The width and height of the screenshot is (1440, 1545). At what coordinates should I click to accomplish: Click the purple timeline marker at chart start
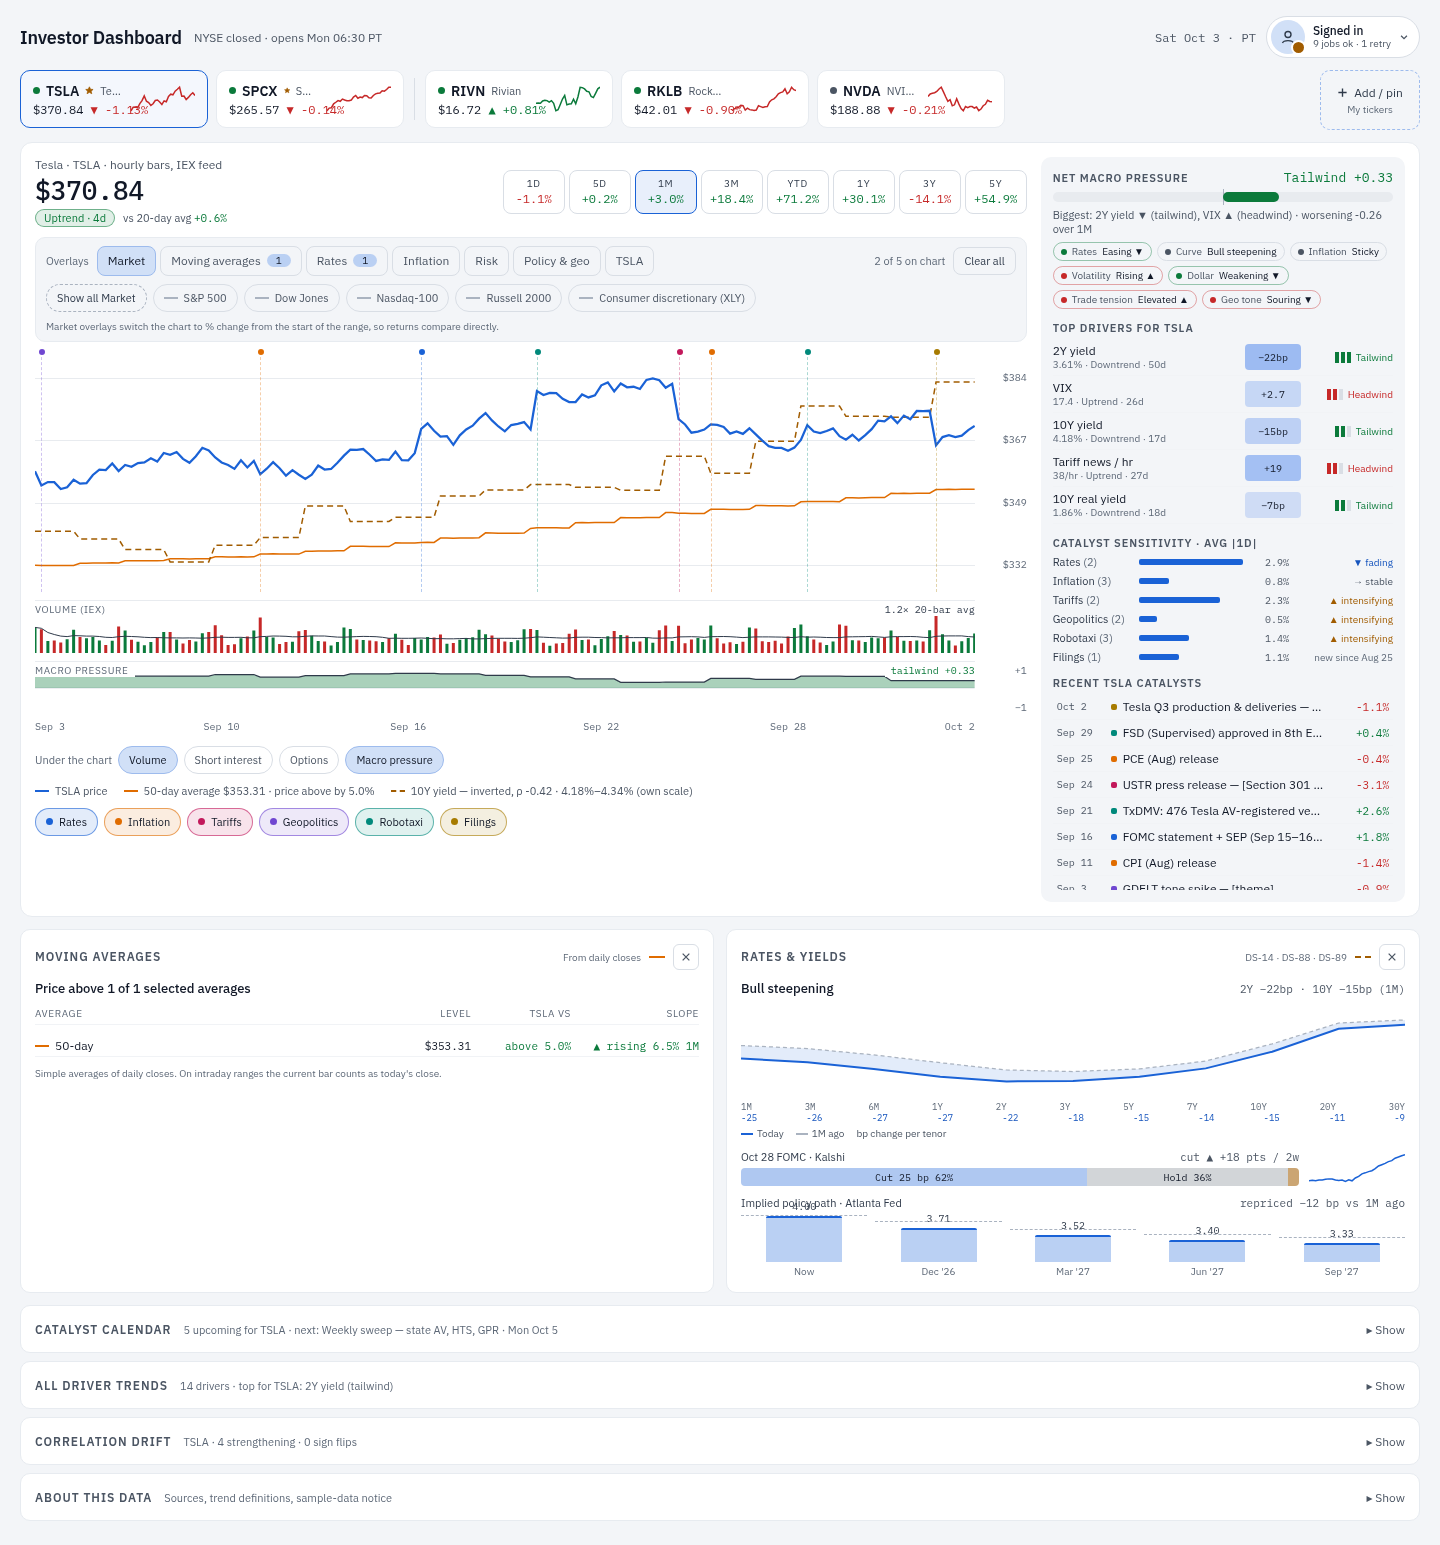(41, 352)
